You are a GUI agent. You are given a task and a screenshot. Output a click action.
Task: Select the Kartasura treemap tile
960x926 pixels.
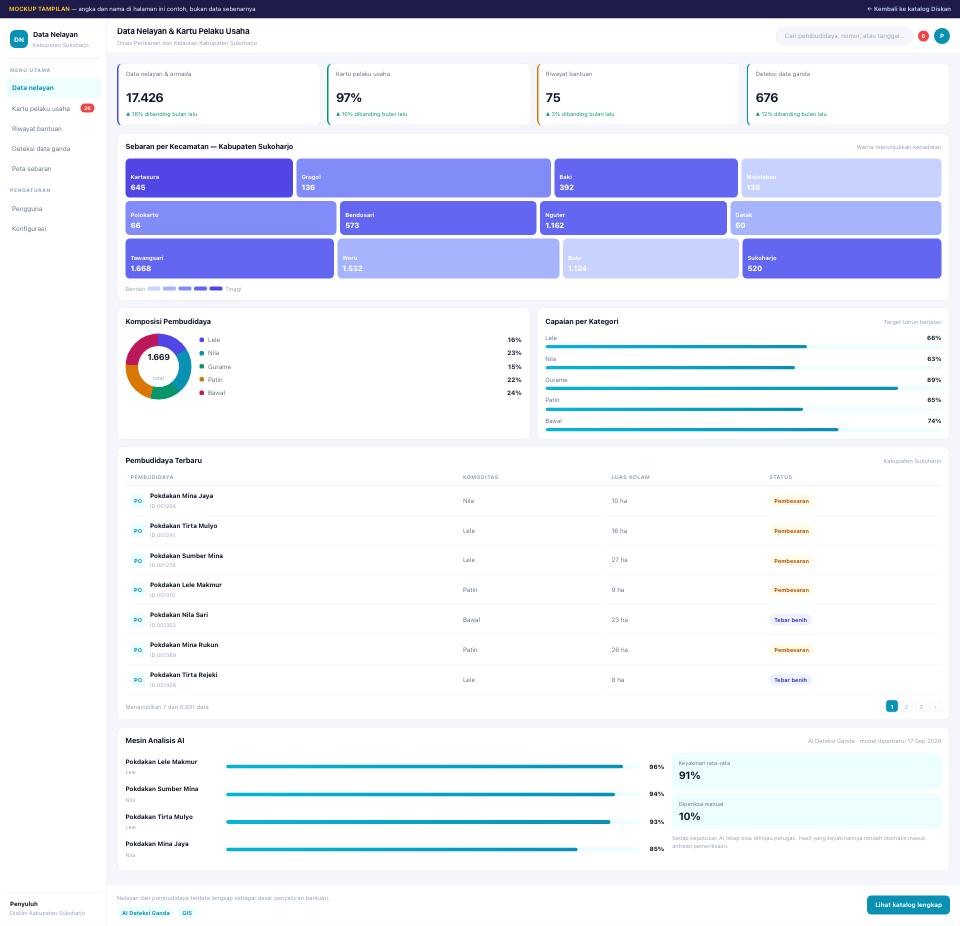(209, 178)
